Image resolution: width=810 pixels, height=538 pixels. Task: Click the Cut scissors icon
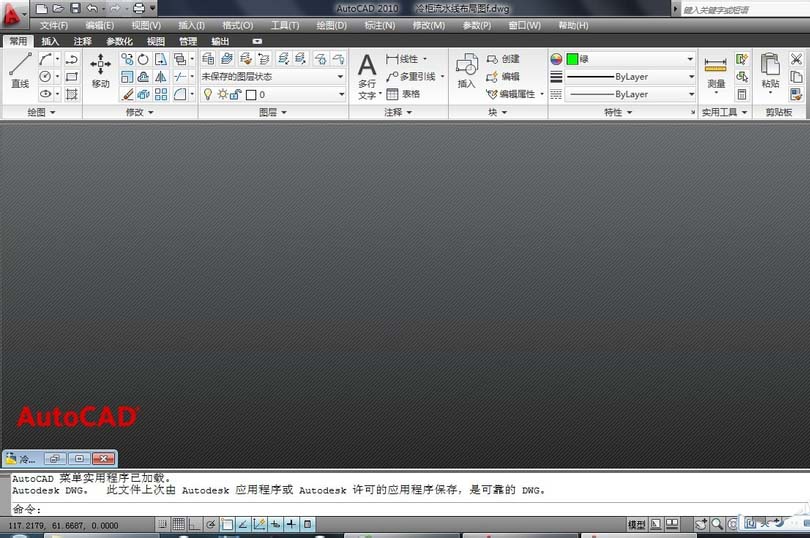point(796,59)
